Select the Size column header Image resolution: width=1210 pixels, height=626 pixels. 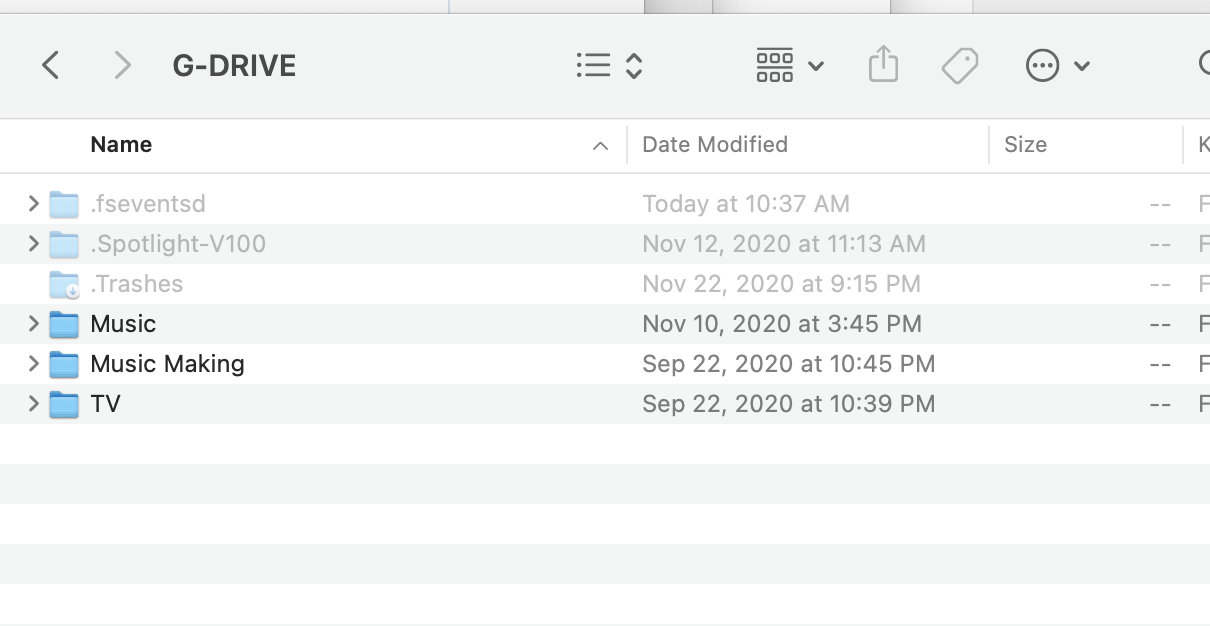1026,144
